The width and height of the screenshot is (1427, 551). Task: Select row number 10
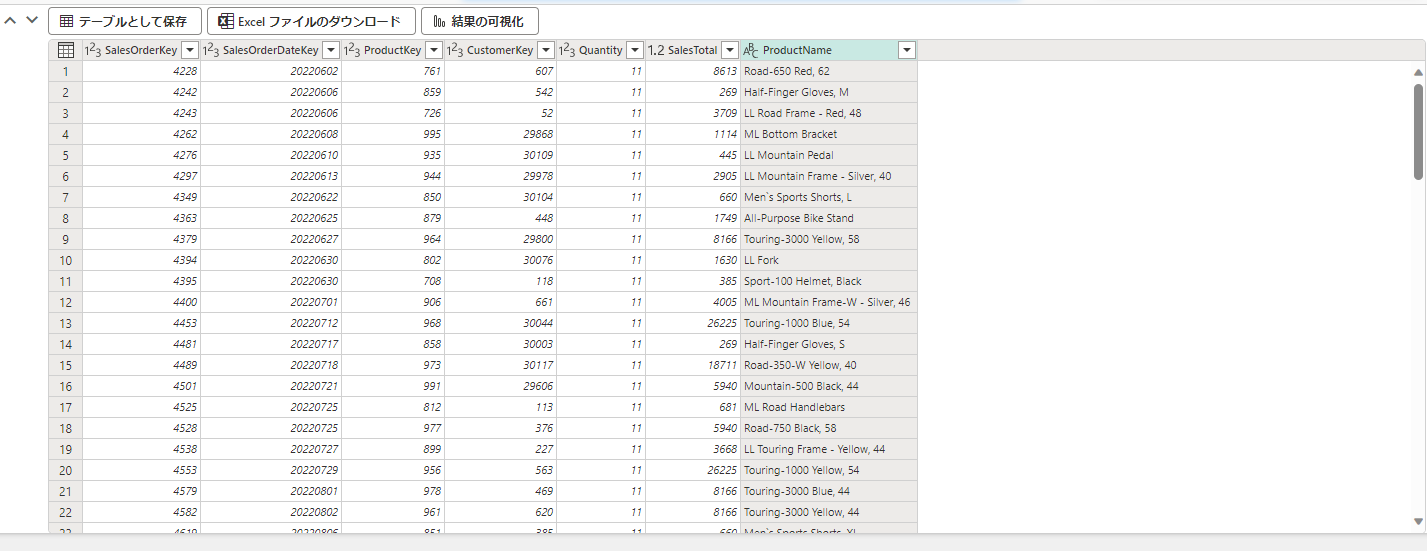tap(65, 260)
